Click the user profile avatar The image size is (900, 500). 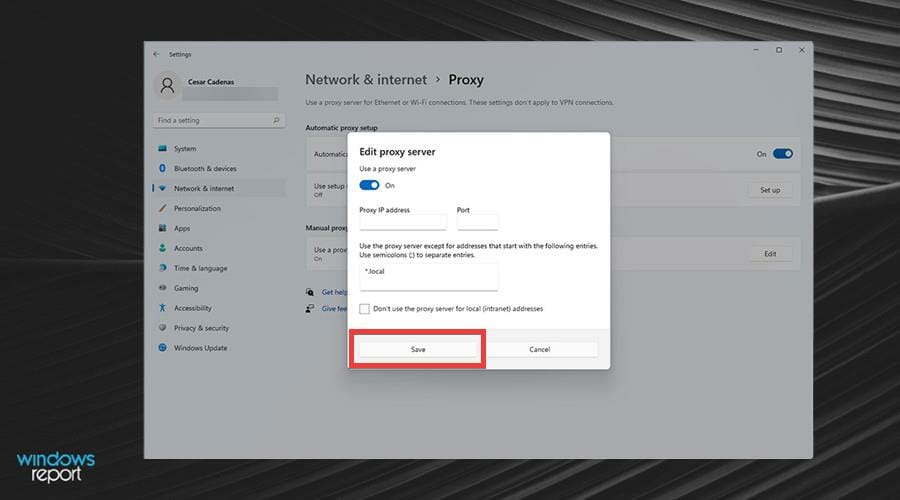click(167, 86)
